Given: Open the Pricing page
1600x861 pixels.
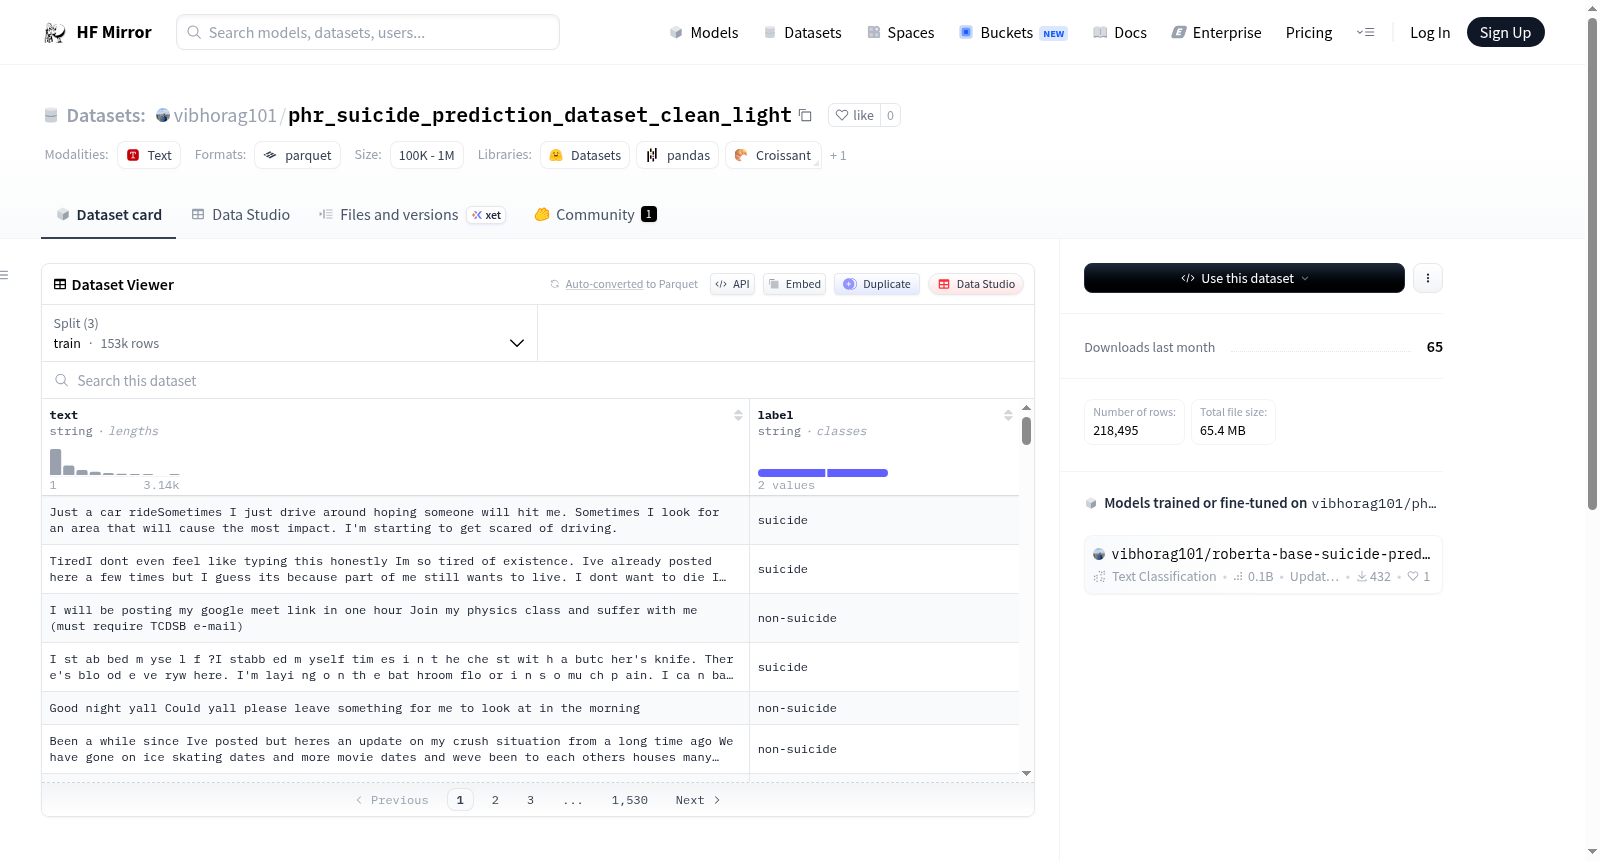Looking at the screenshot, I should (1309, 32).
